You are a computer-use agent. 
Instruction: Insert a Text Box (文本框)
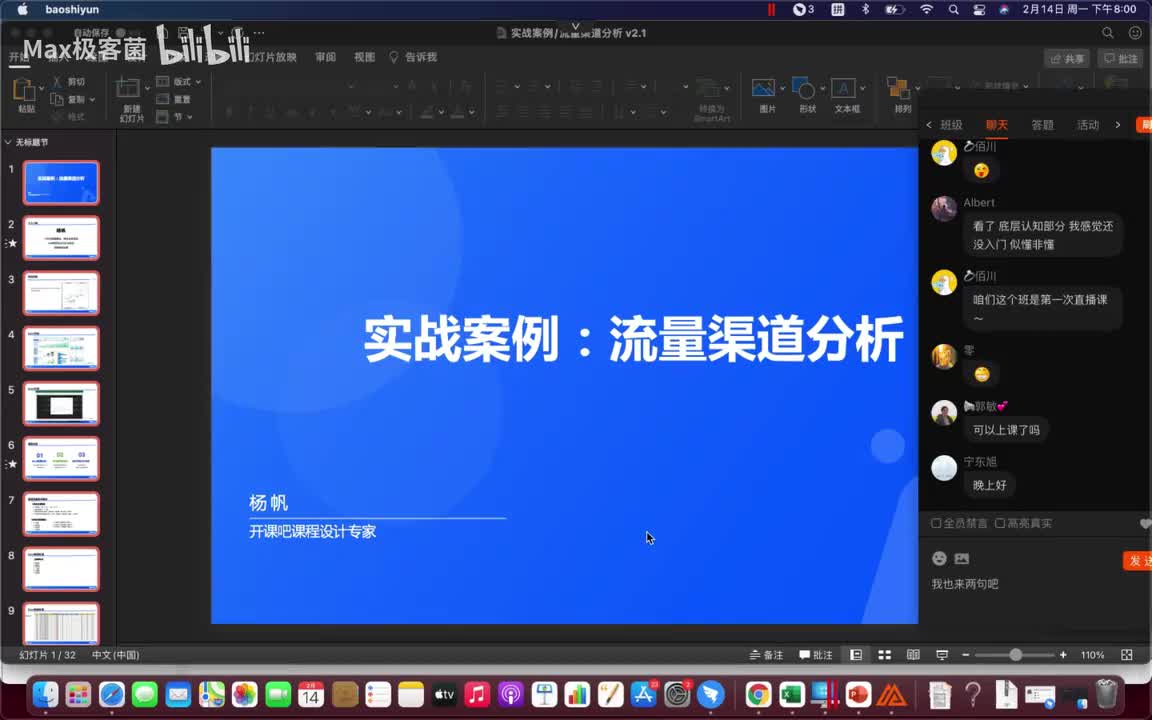click(x=843, y=88)
